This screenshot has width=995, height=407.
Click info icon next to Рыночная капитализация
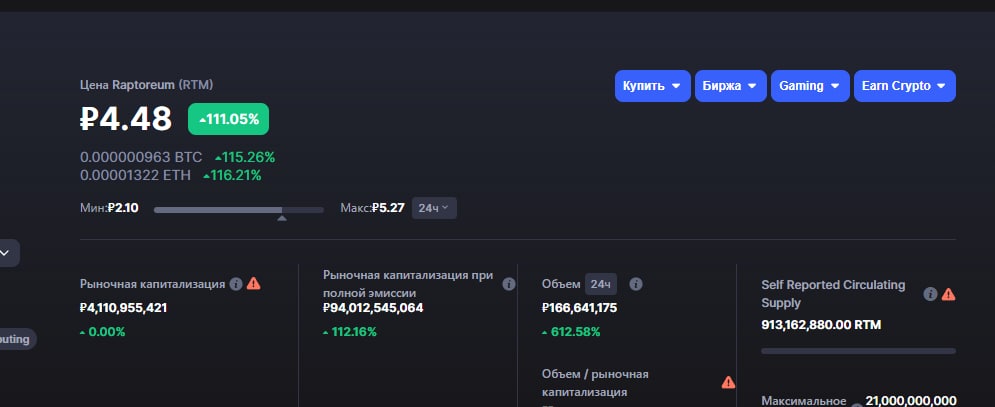(236, 284)
